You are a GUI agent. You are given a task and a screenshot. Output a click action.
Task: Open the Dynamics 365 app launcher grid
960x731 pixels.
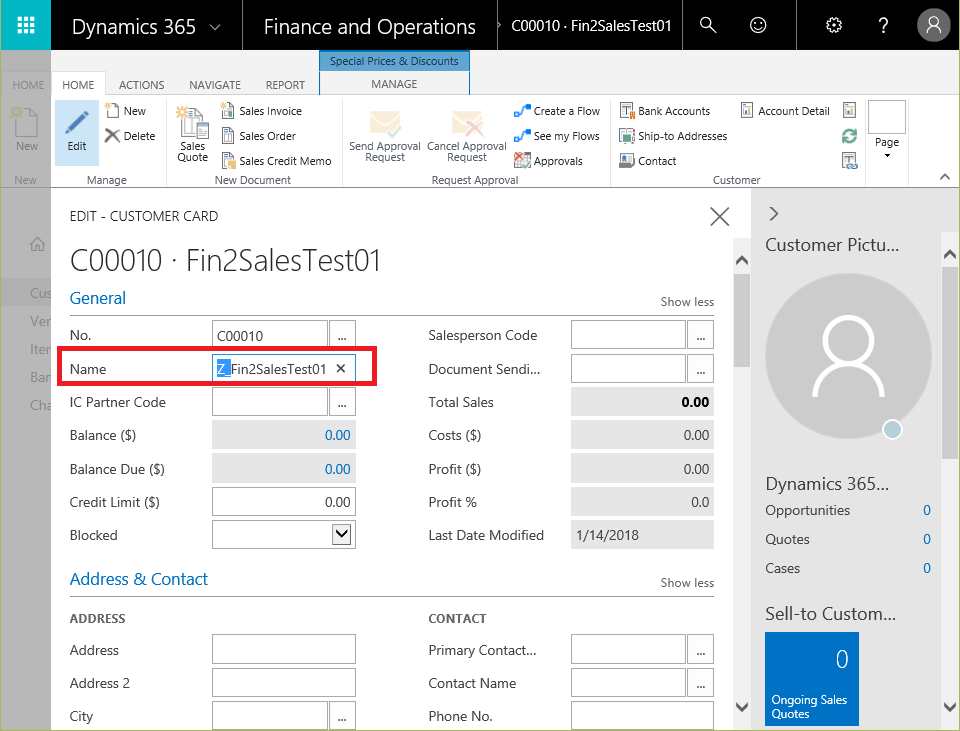[26, 25]
